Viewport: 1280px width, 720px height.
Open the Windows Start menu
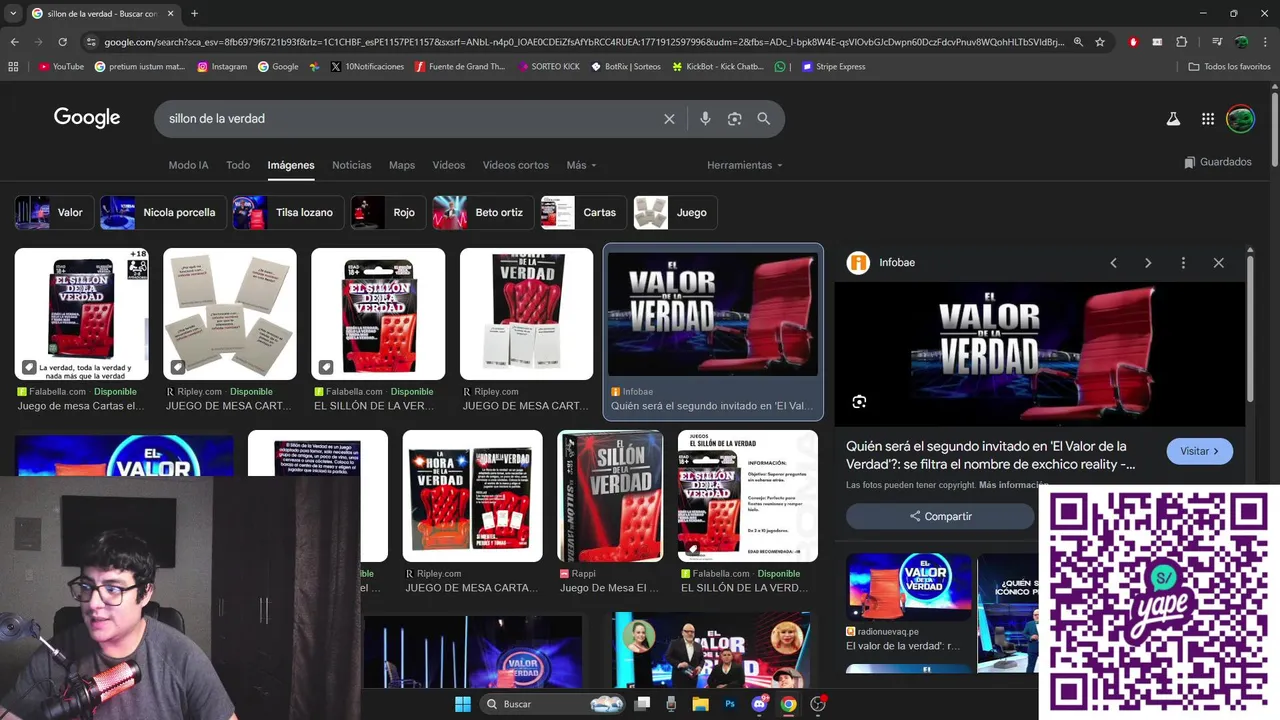point(463,704)
